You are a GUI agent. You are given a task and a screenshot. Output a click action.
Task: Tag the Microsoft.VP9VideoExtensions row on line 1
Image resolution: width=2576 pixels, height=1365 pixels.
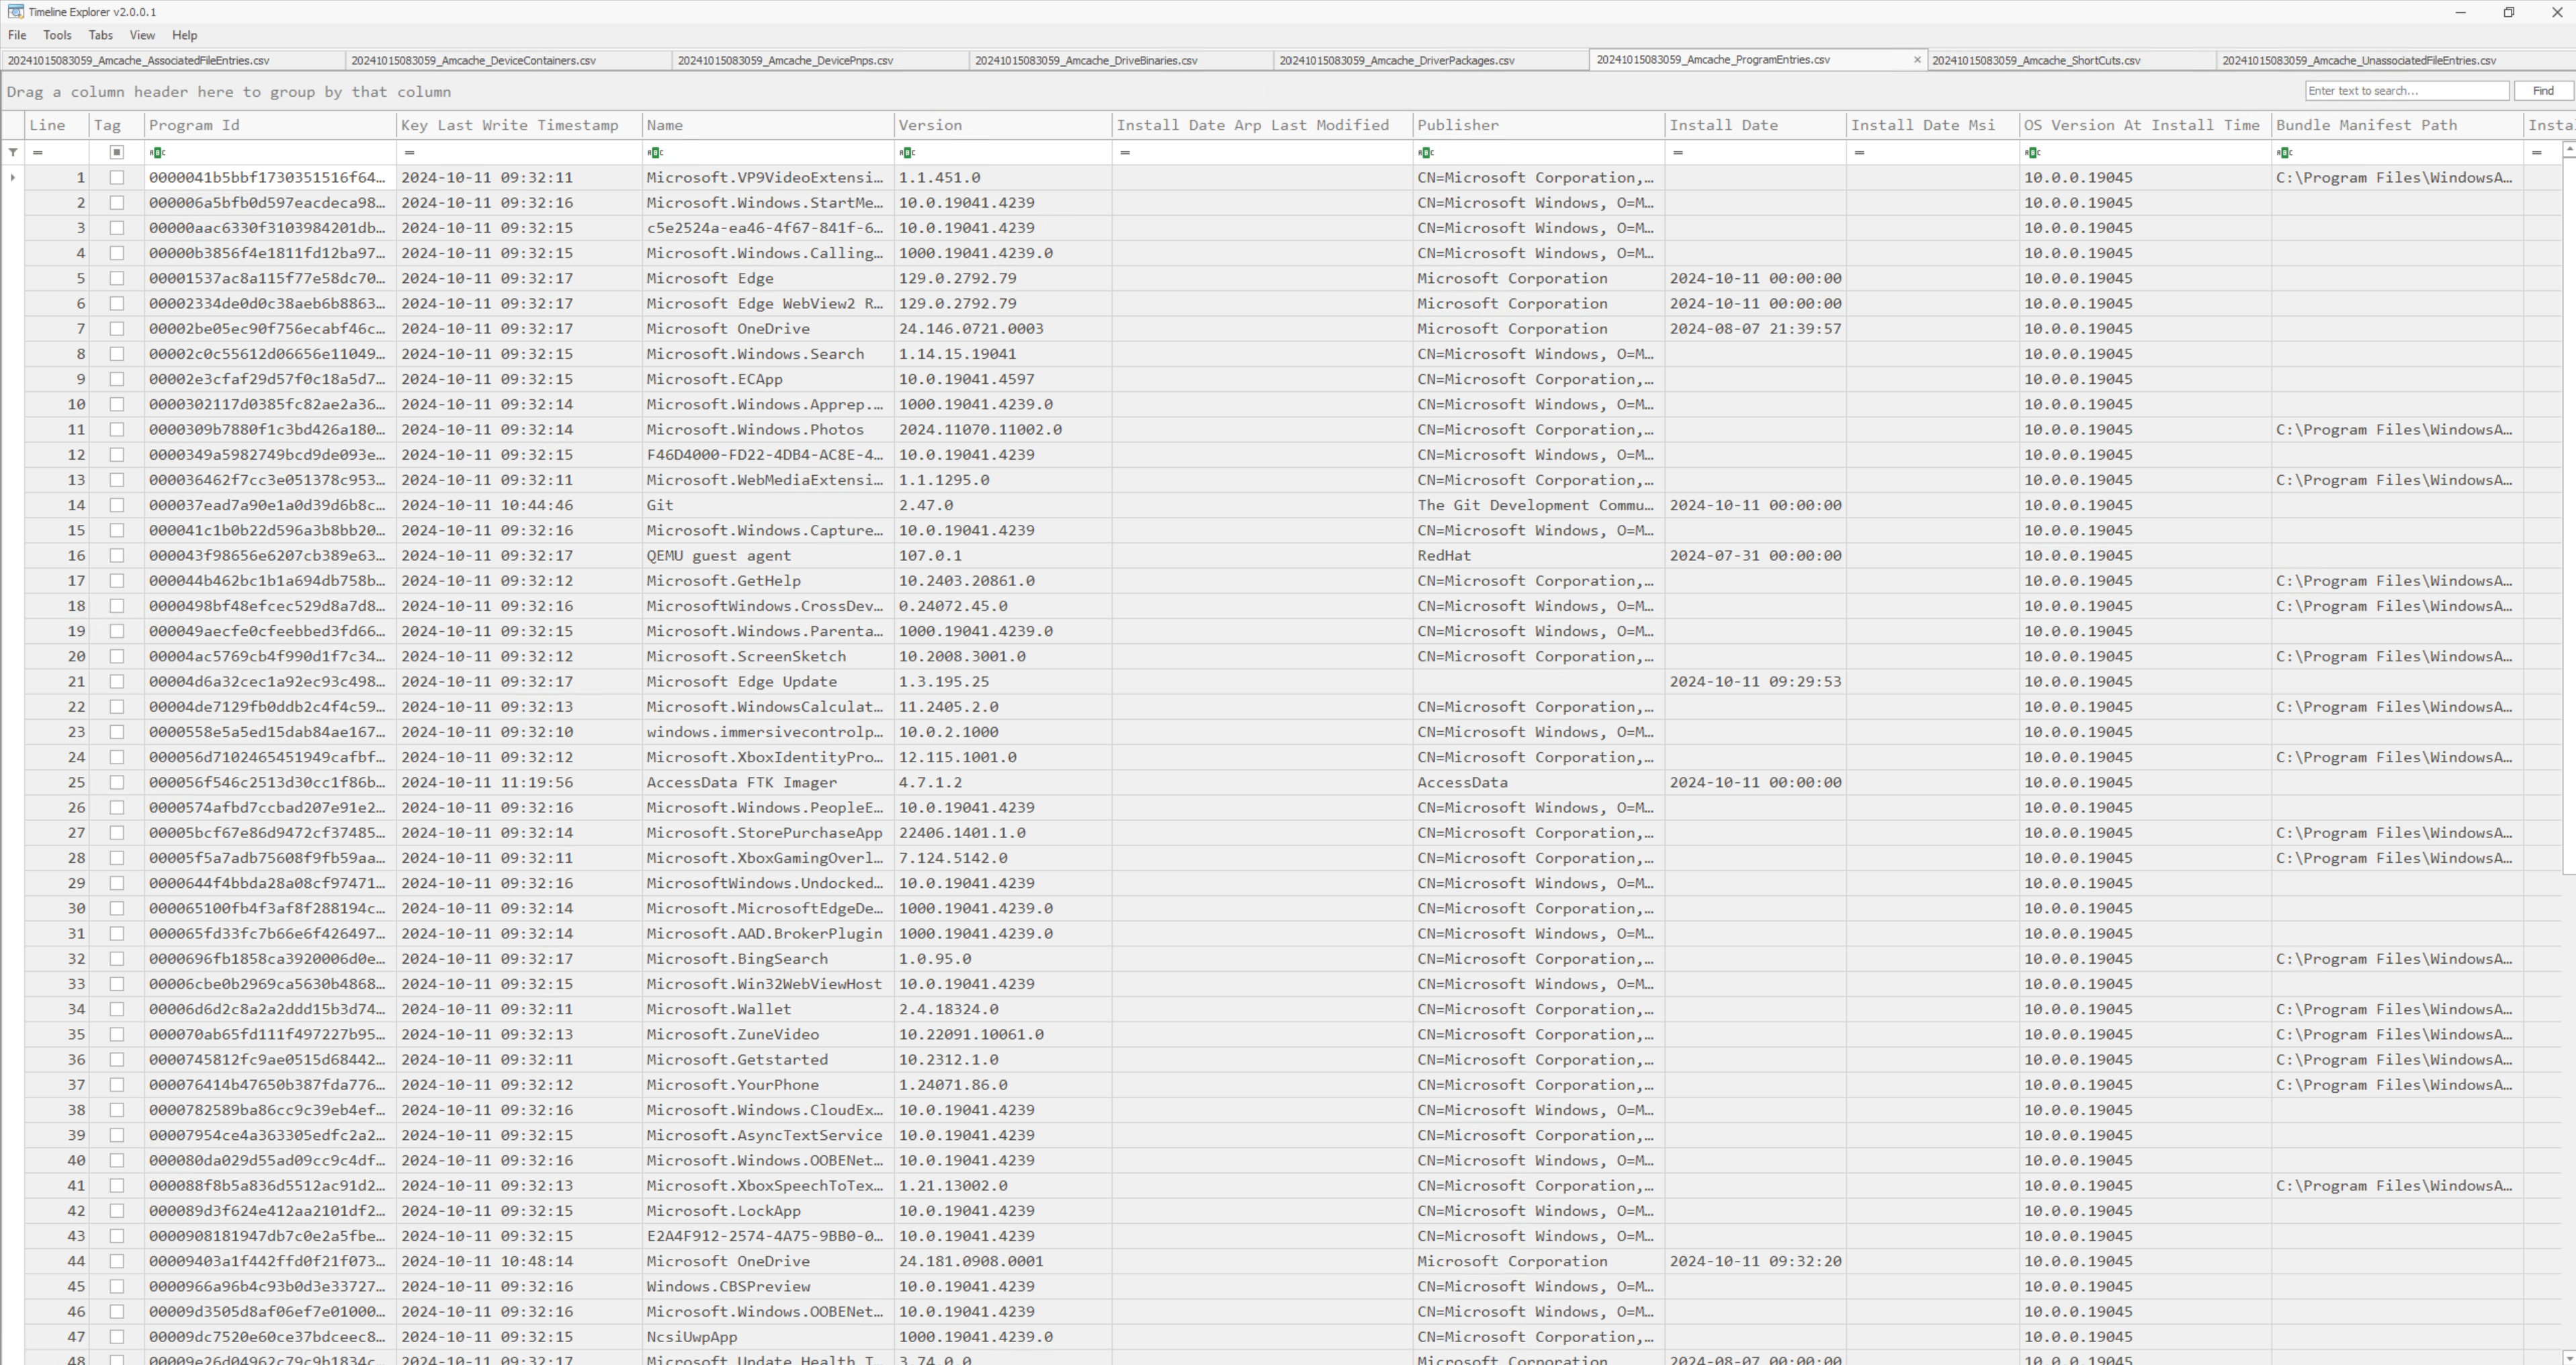pos(117,177)
